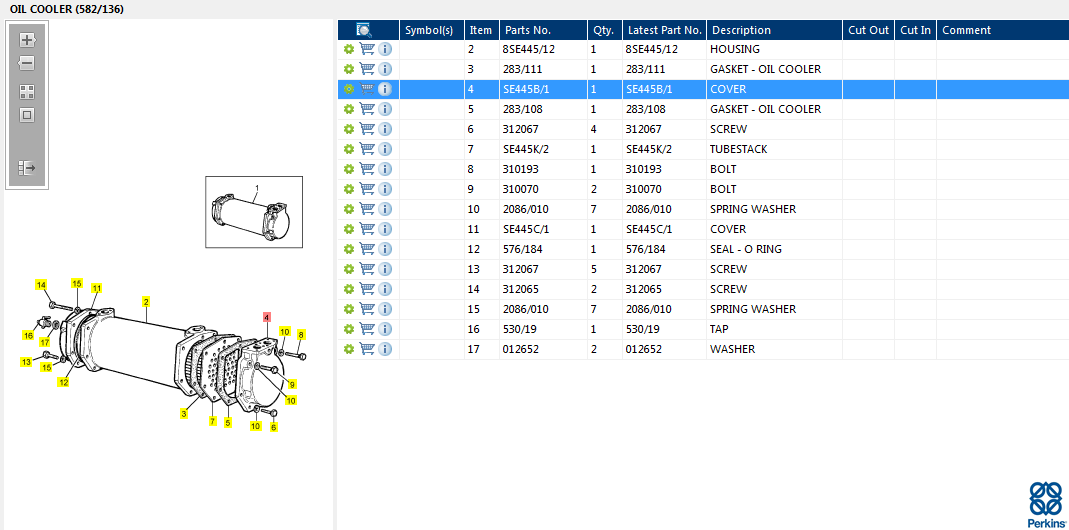Screen dimensions: 1069x530
Task: Click gear icon for gasket 283/108
Action: point(348,109)
